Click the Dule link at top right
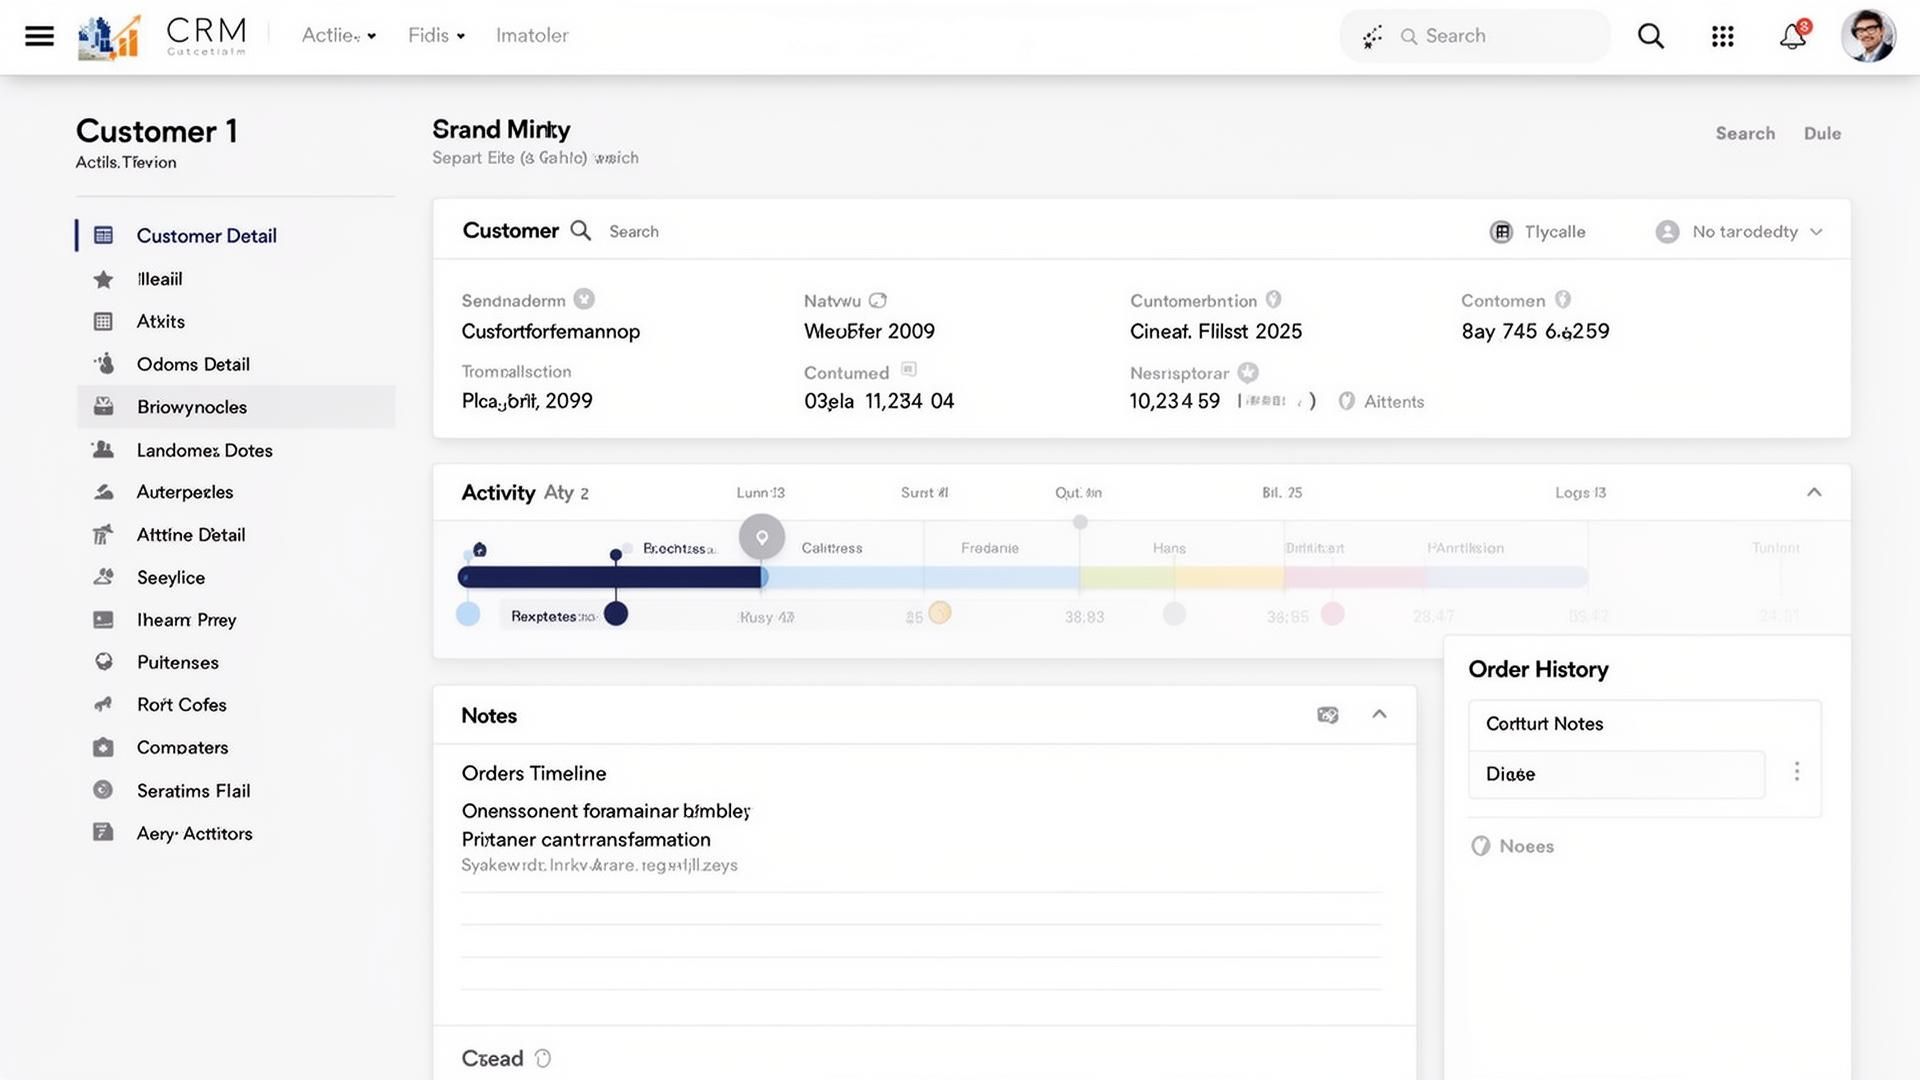The height and width of the screenshot is (1080, 1920). click(1822, 133)
